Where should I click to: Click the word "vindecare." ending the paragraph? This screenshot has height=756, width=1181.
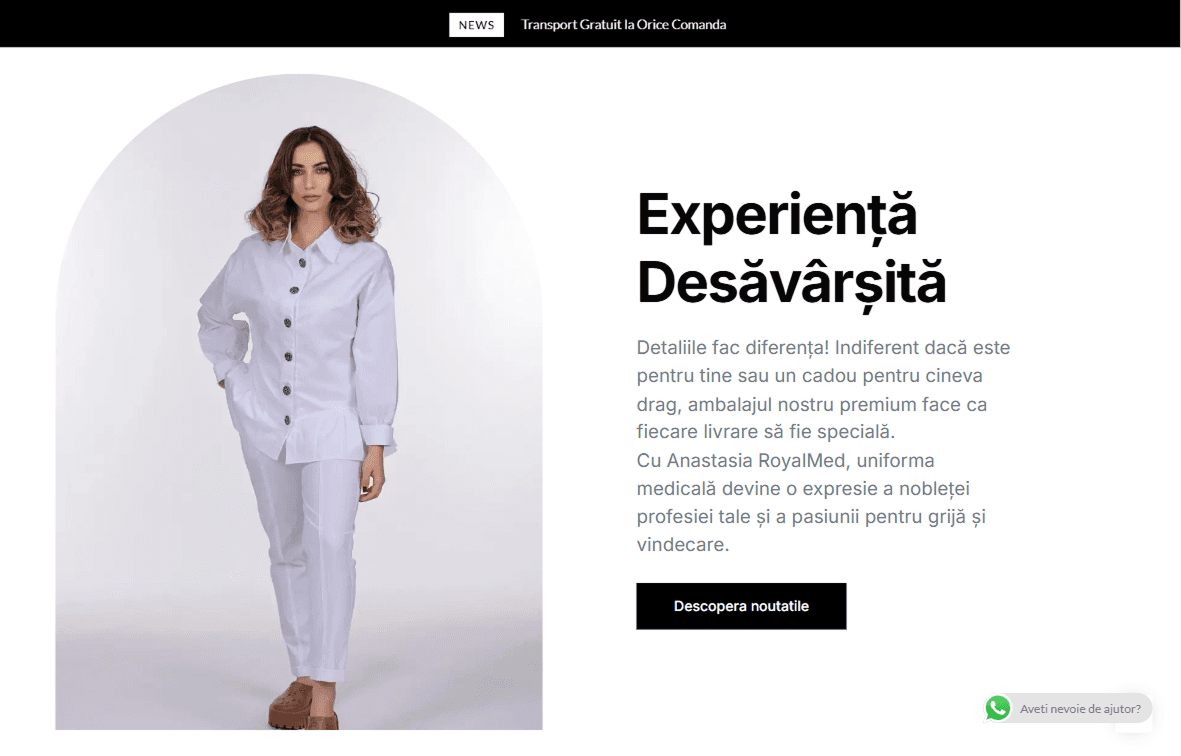pos(682,544)
